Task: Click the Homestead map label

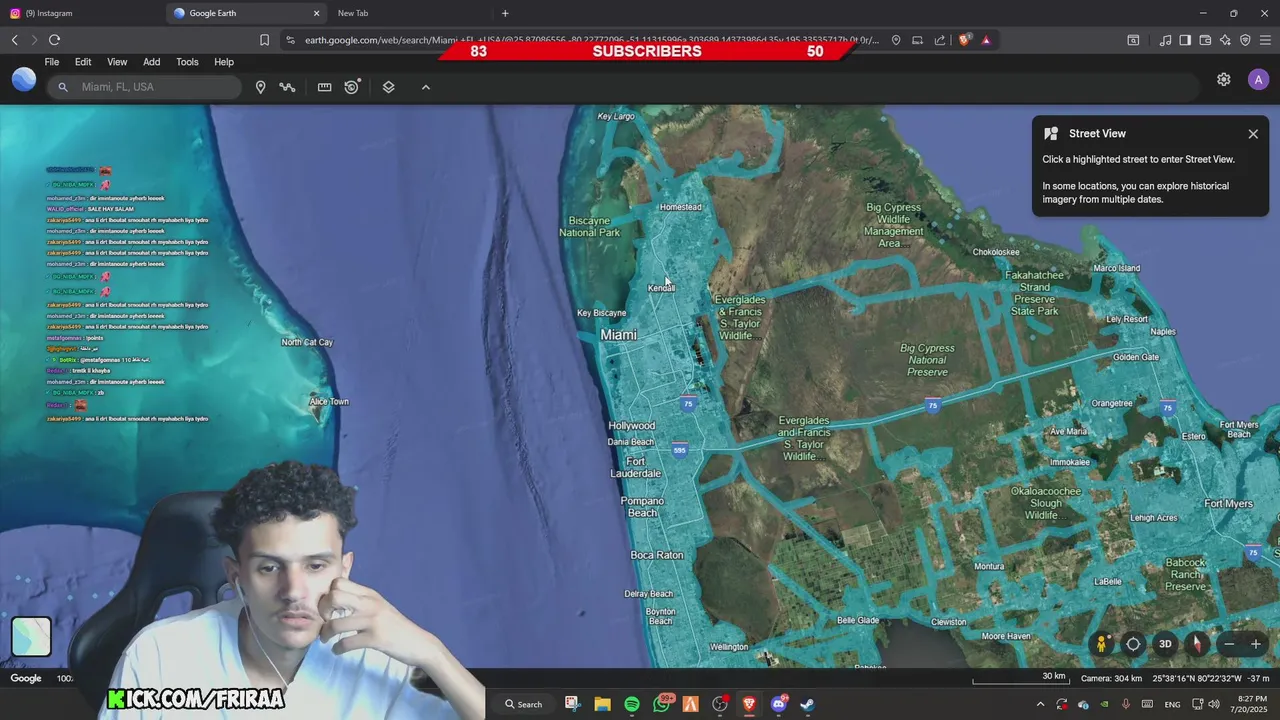Action: pos(681,207)
